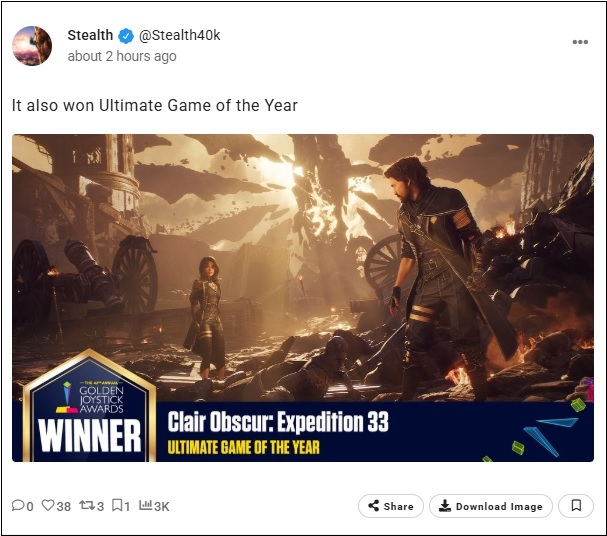607x536 pixels.
Task: Click the bookmark count icon beside 1
Action: click(x=117, y=506)
